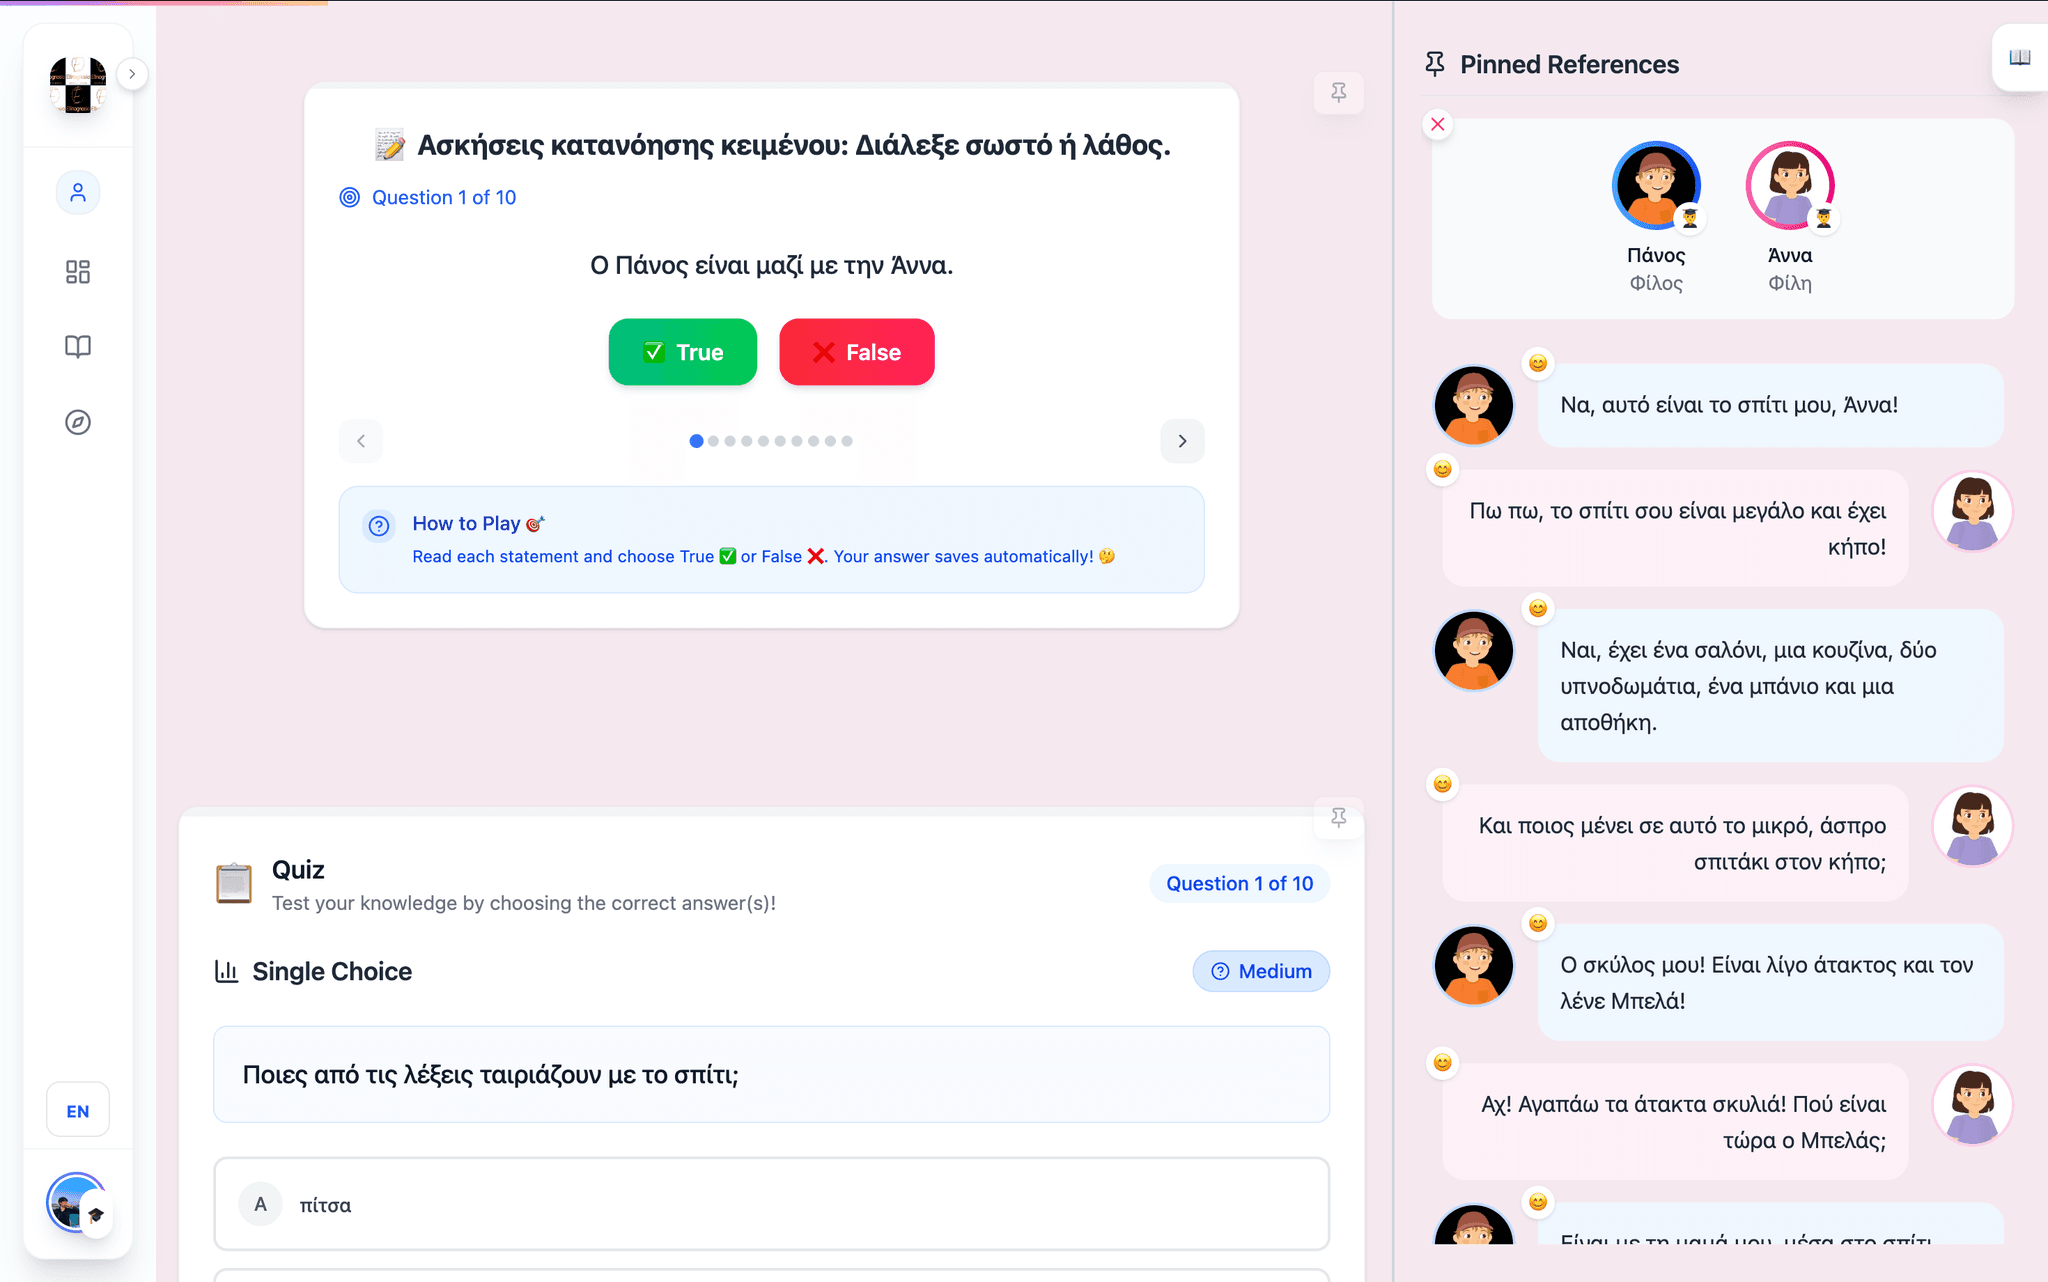The height and width of the screenshot is (1282, 2048).
Task: Click the Quiz clipboard icon
Action: coord(234,883)
